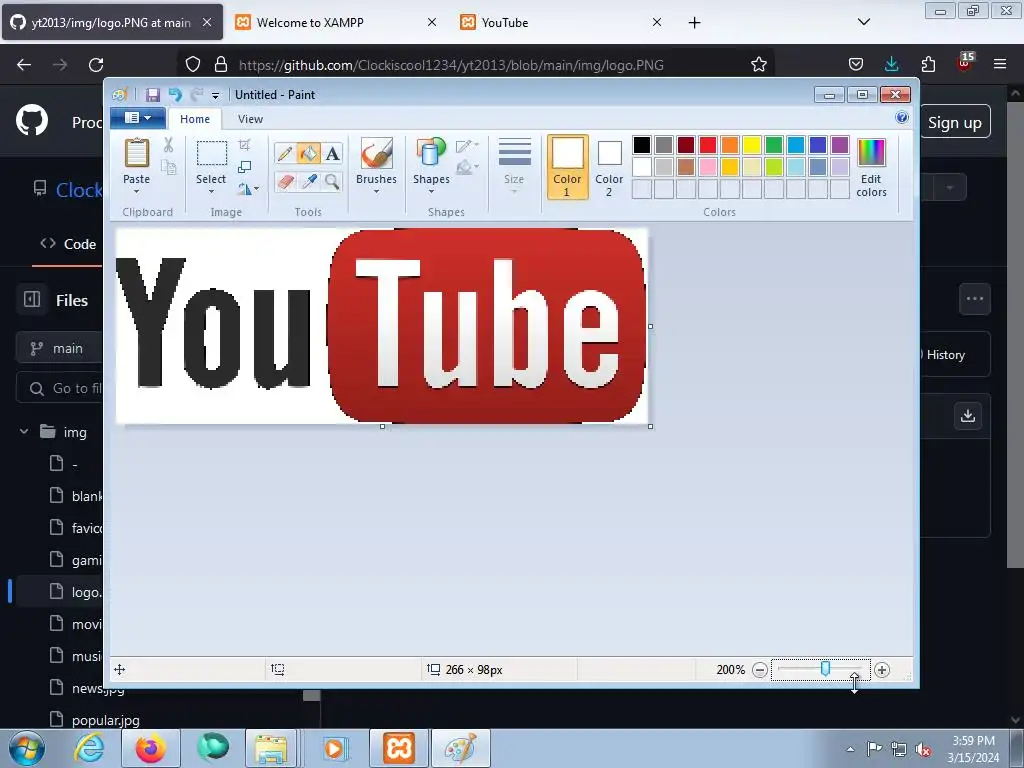This screenshot has width=1024, height=768.
Task: Select Color 1 swatch button
Action: (x=568, y=167)
